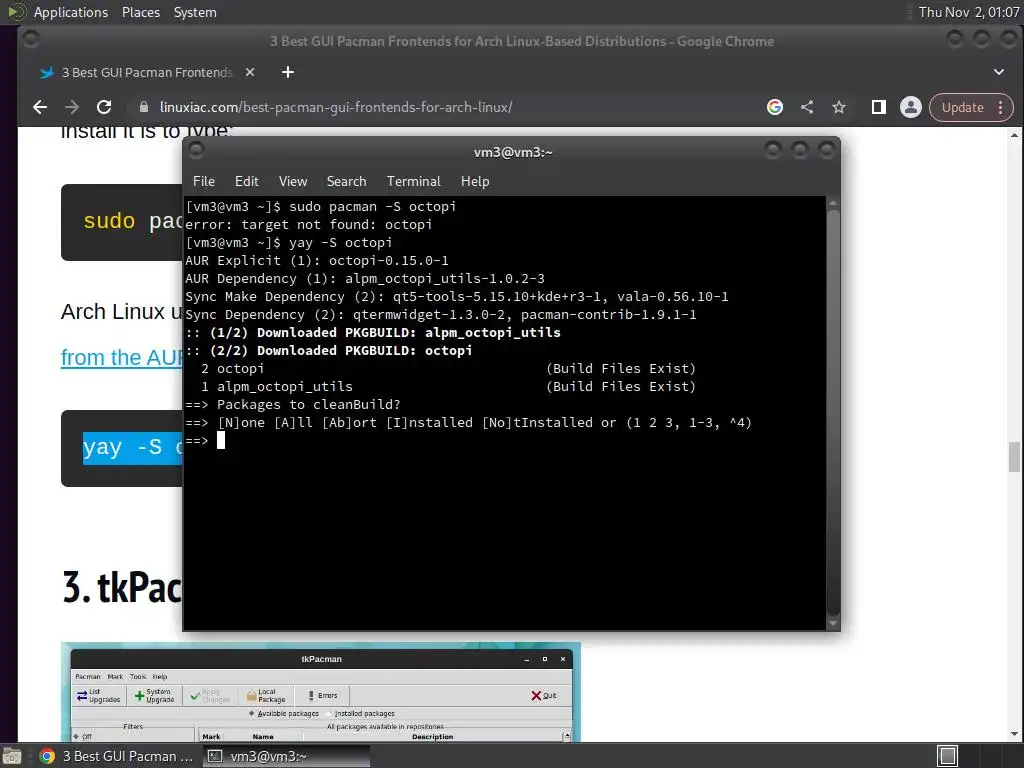This screenshot has height=768, width=1024.
Task: Open the System menu in the top panel
Action: click(195, 12)
